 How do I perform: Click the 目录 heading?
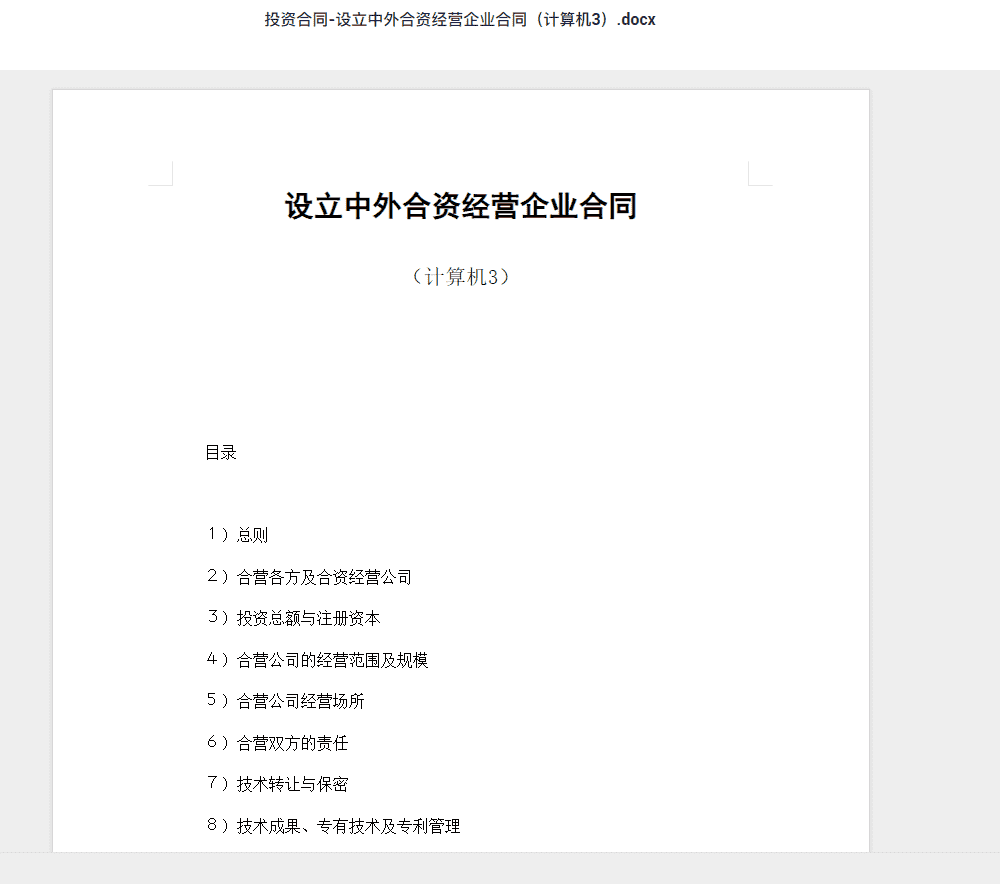[221, 453]
